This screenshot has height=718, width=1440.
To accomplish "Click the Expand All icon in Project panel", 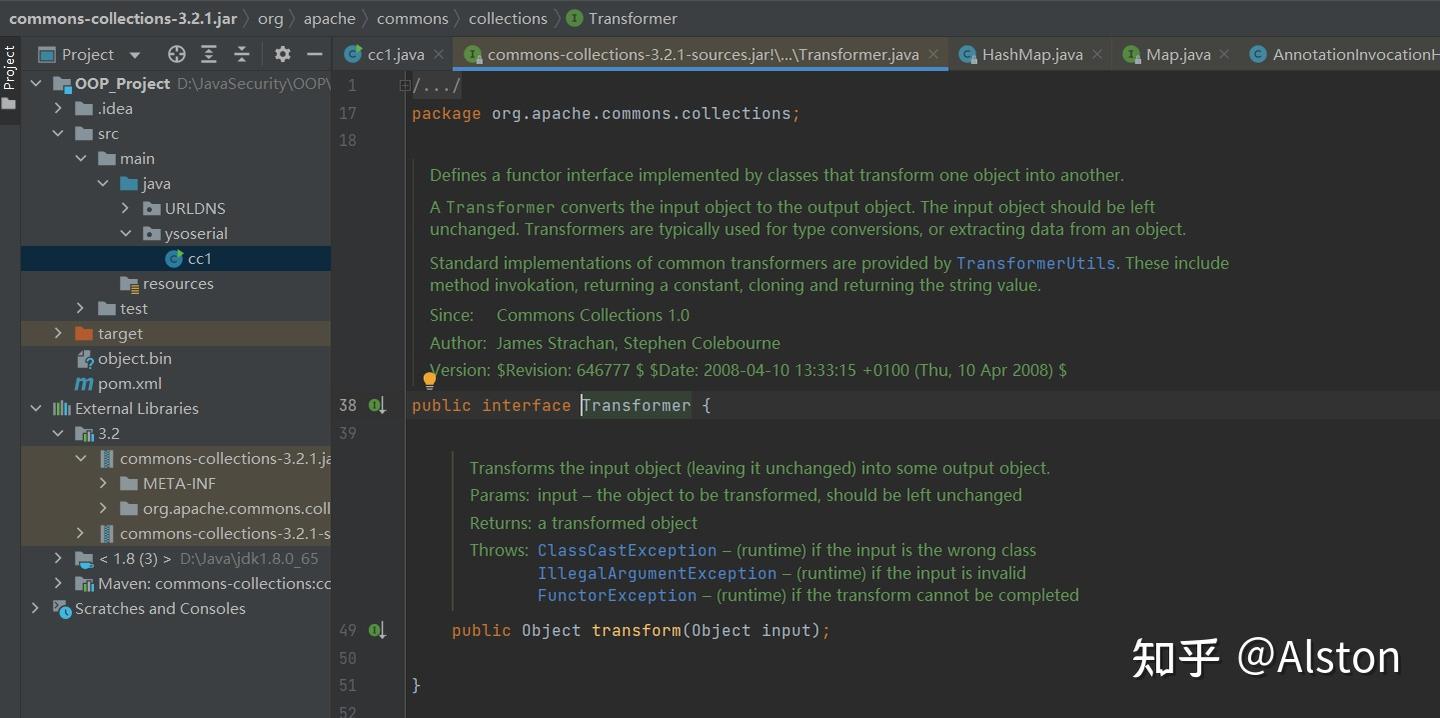I will pyautogui.click(x=209, y=54).
